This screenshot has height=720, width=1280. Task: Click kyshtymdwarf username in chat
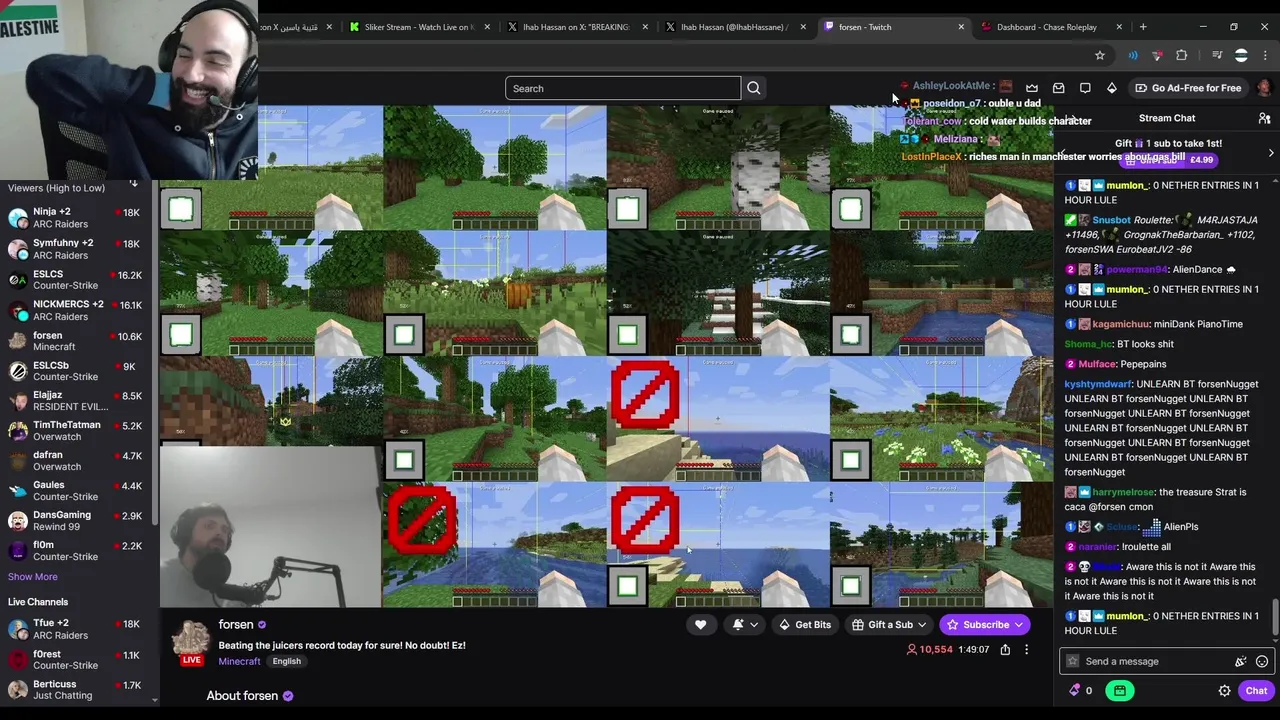point(1098,384)
